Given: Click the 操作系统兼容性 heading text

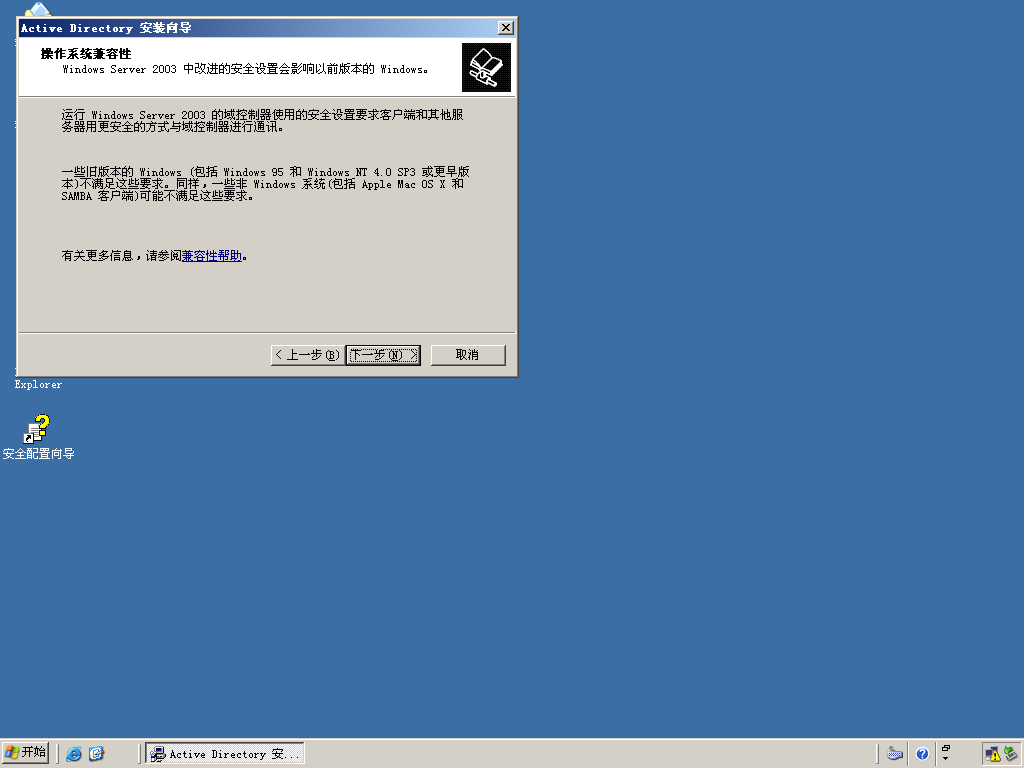Looking at the screenshot, I should click(x=86, y=54).
